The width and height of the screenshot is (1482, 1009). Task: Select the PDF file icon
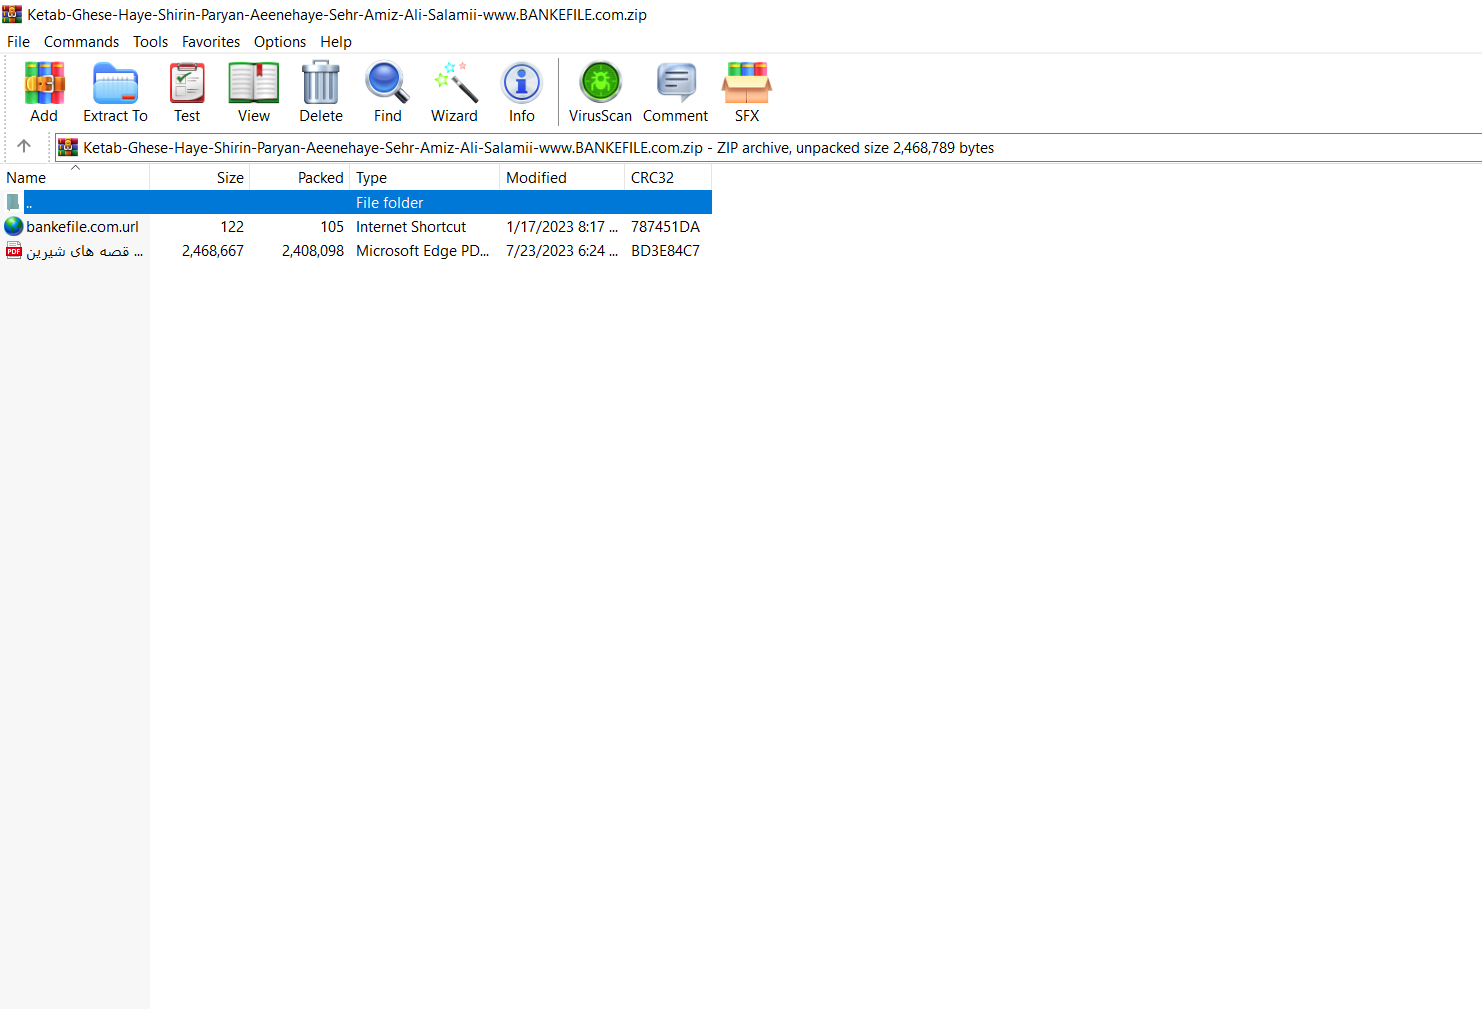14,250
